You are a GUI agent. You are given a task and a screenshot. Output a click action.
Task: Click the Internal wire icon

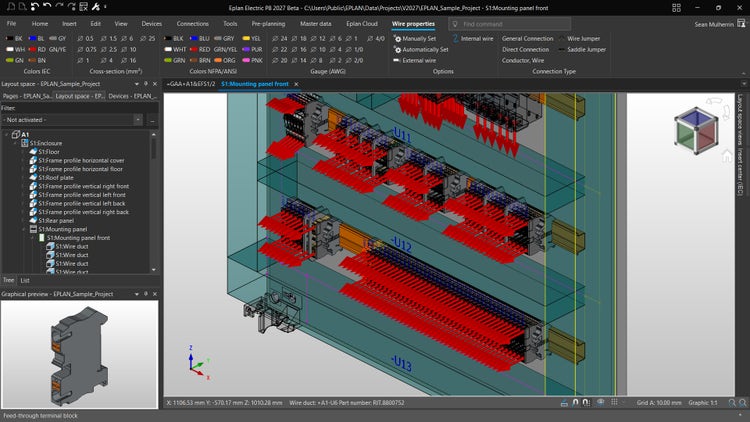pyautogui.click(x=455, y=38)
